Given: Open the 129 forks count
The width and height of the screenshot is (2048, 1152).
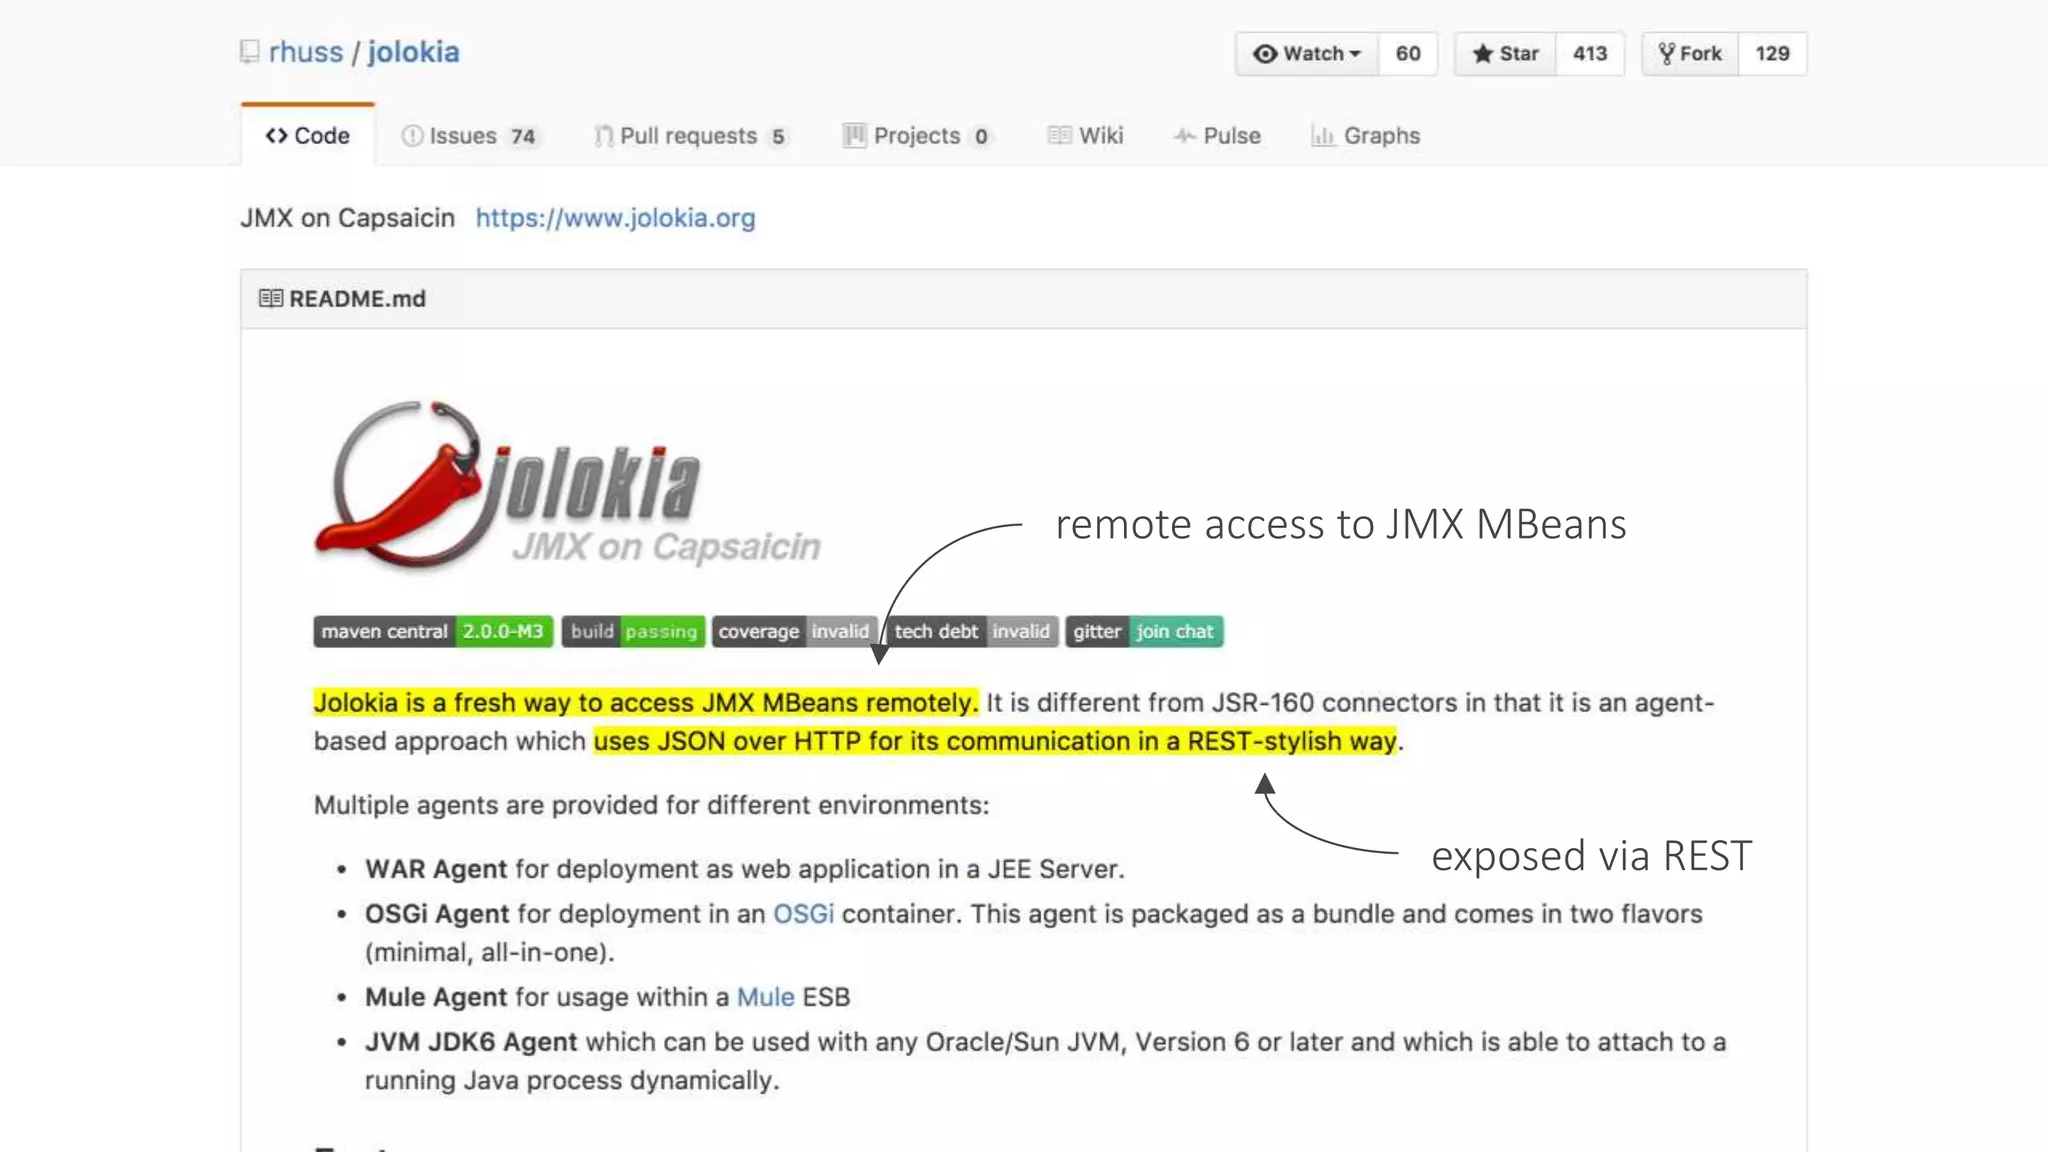Looking at the screenshot, I should [x=1772, y=54].
